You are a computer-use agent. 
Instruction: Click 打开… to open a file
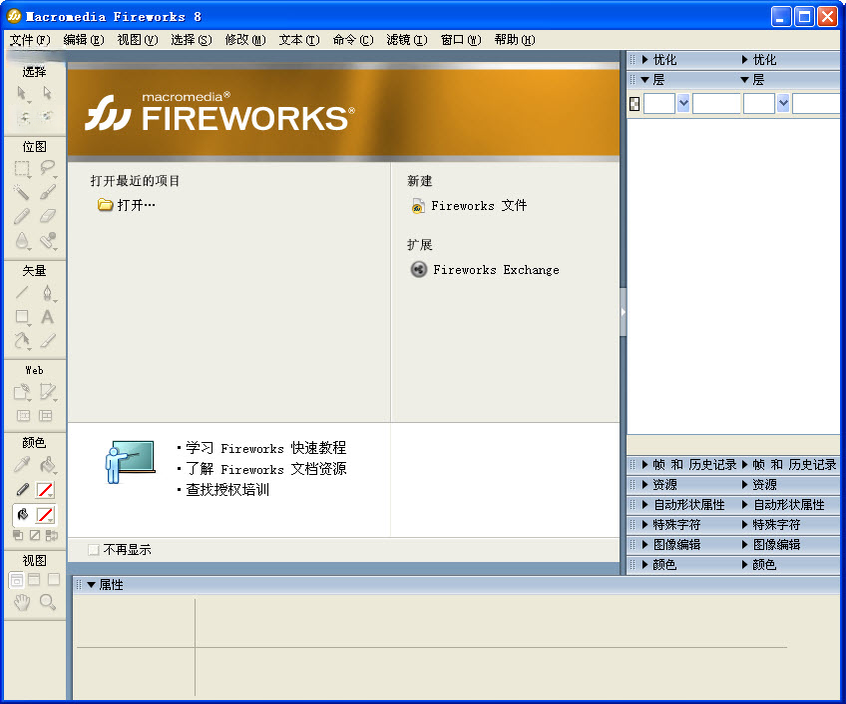click(x=136, y=205)
